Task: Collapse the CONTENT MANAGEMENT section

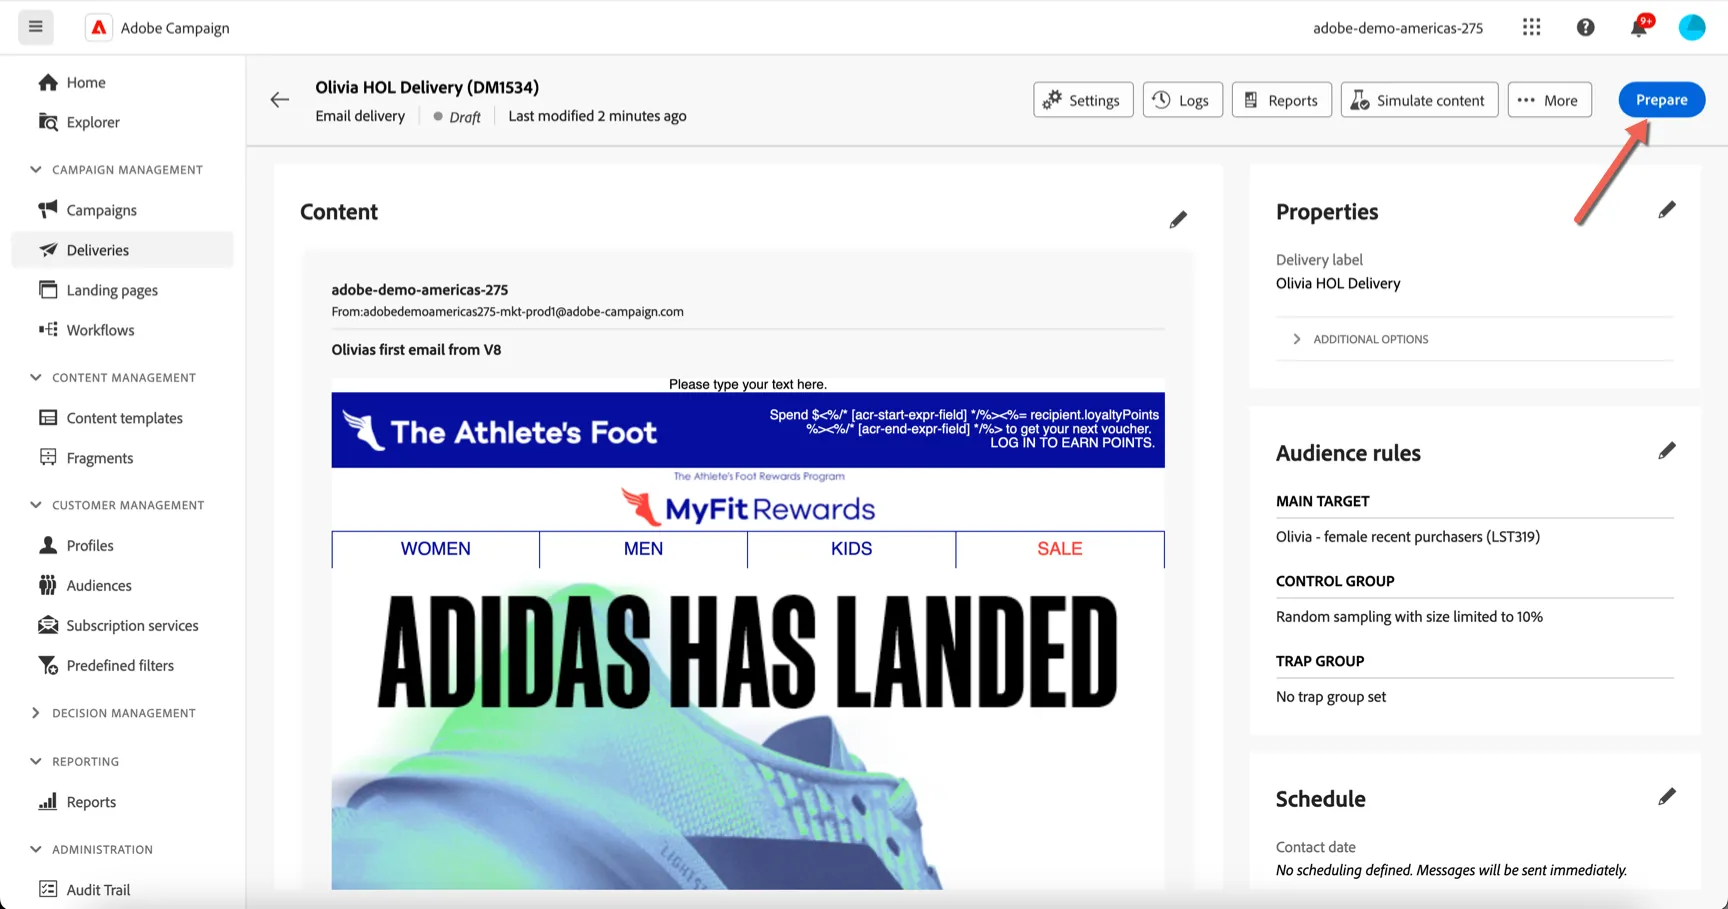Action: [114, 378]
